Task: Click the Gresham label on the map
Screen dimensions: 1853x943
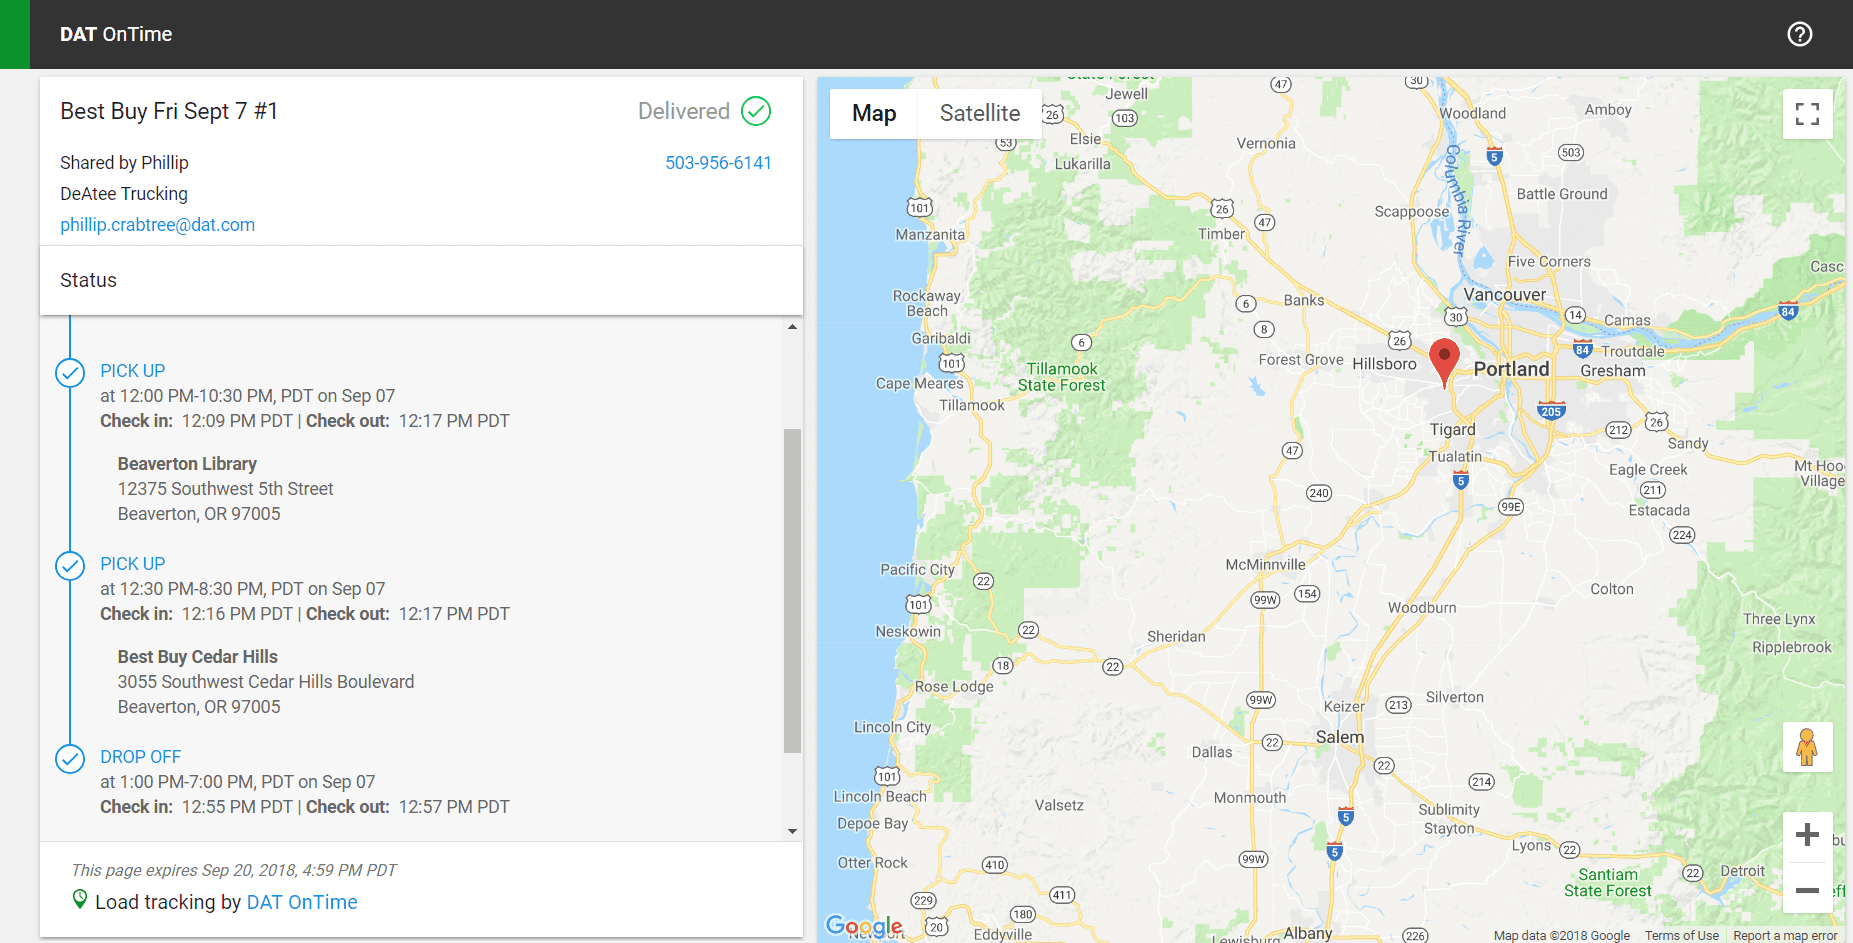Action: (x=1613, y=371)
